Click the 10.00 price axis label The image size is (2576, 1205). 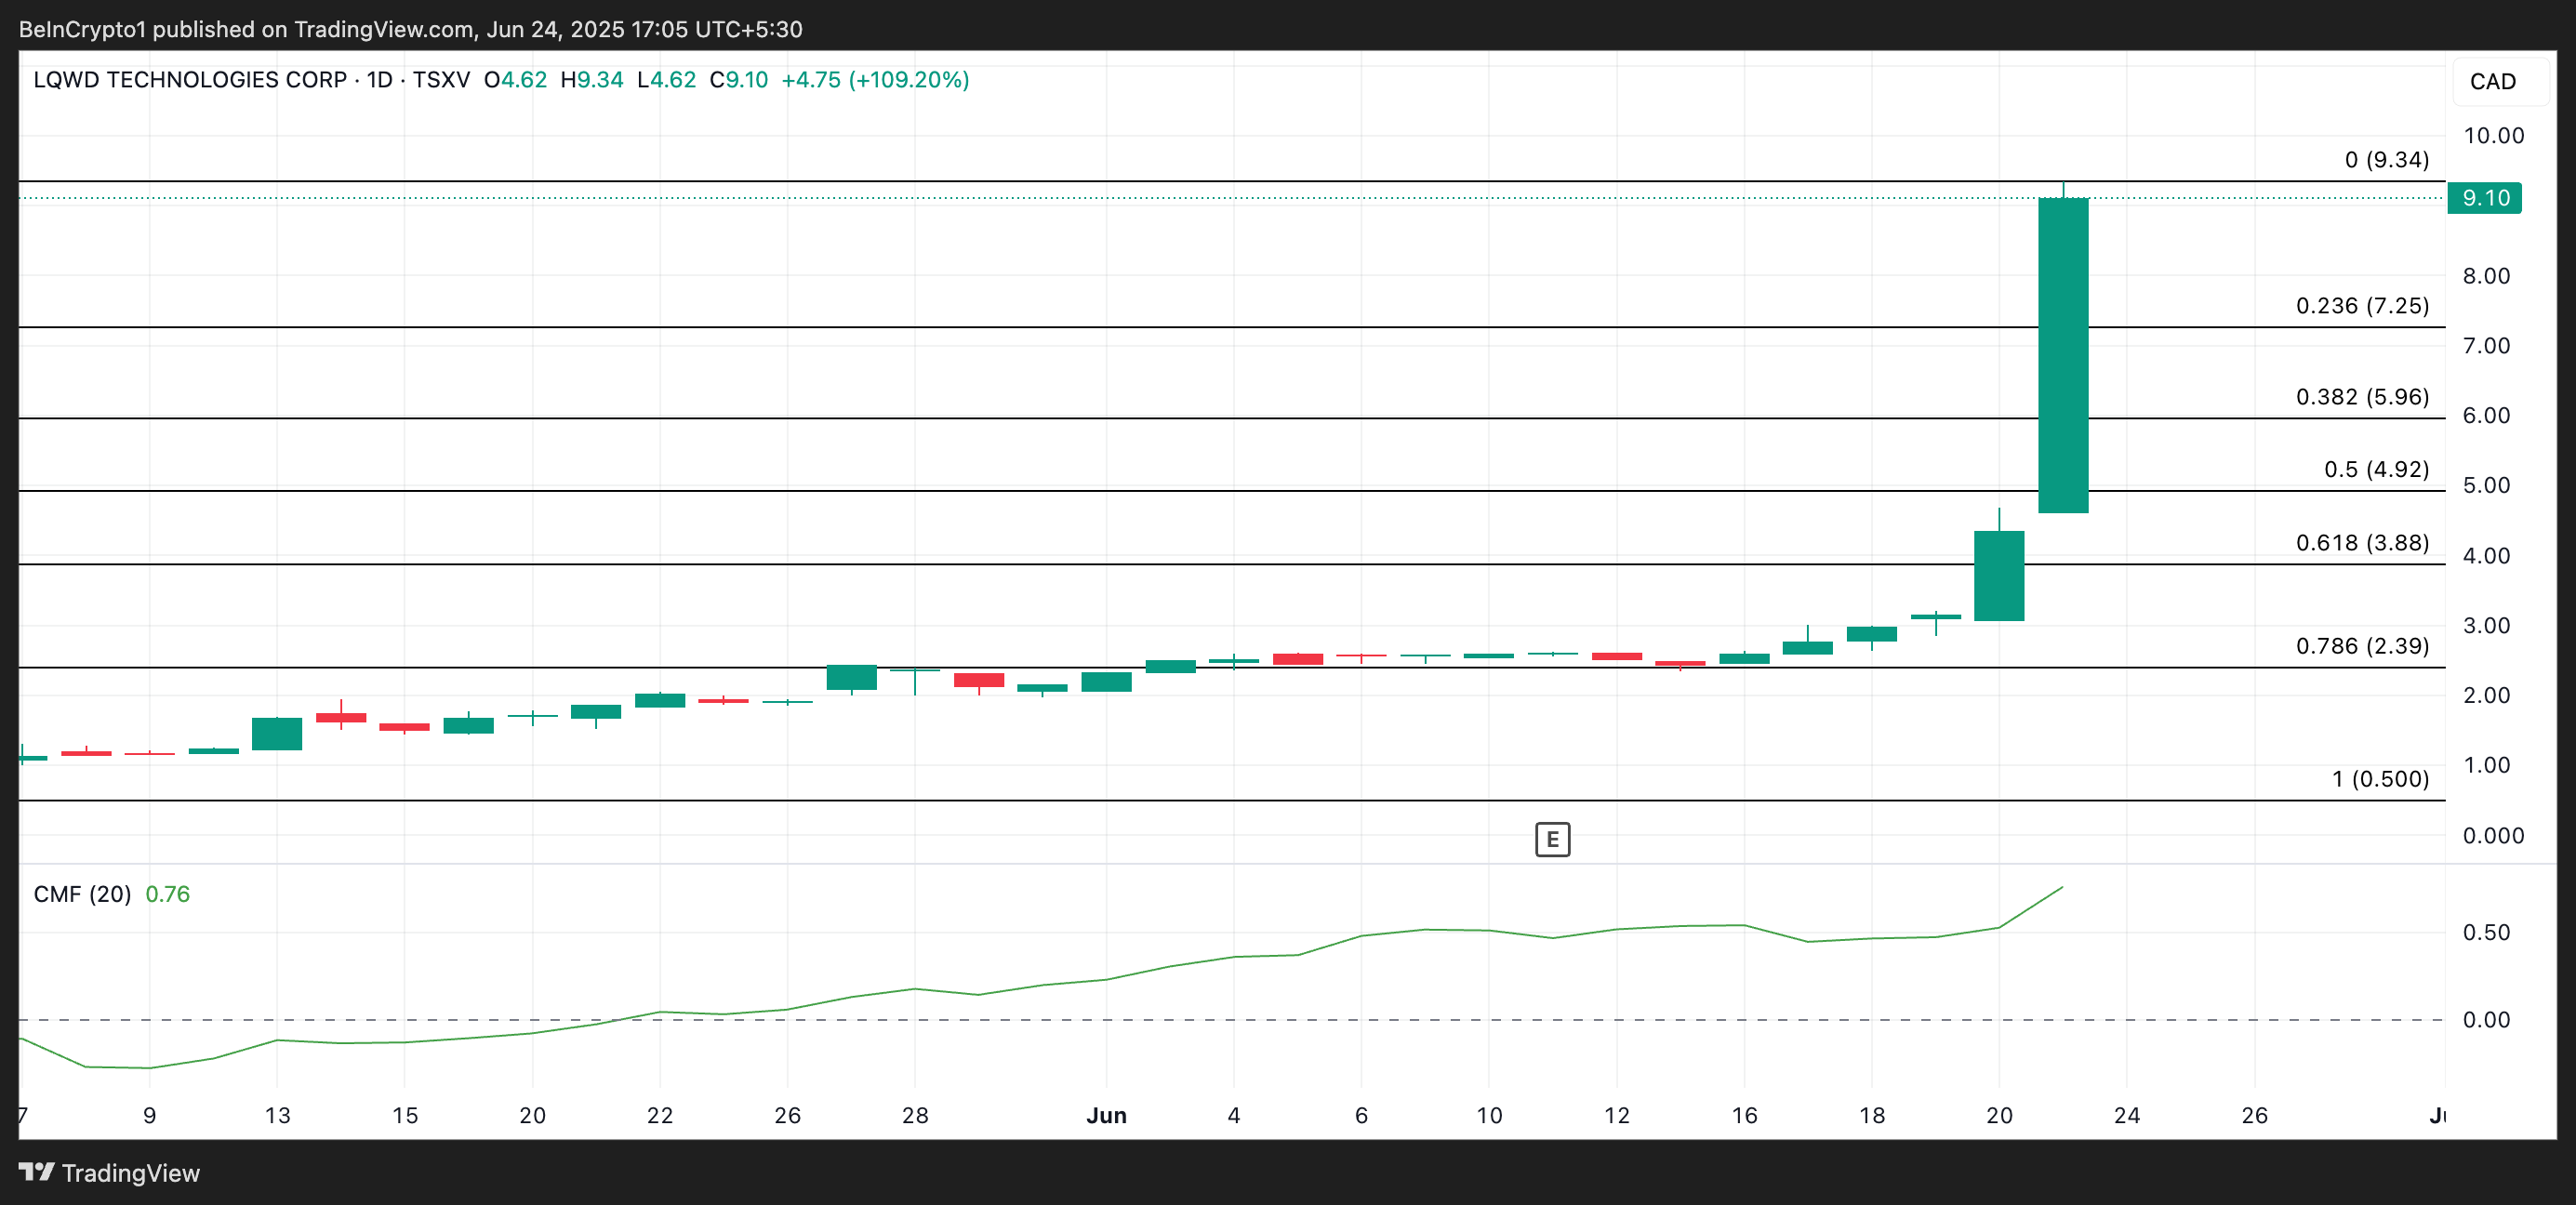(2493, 136)
